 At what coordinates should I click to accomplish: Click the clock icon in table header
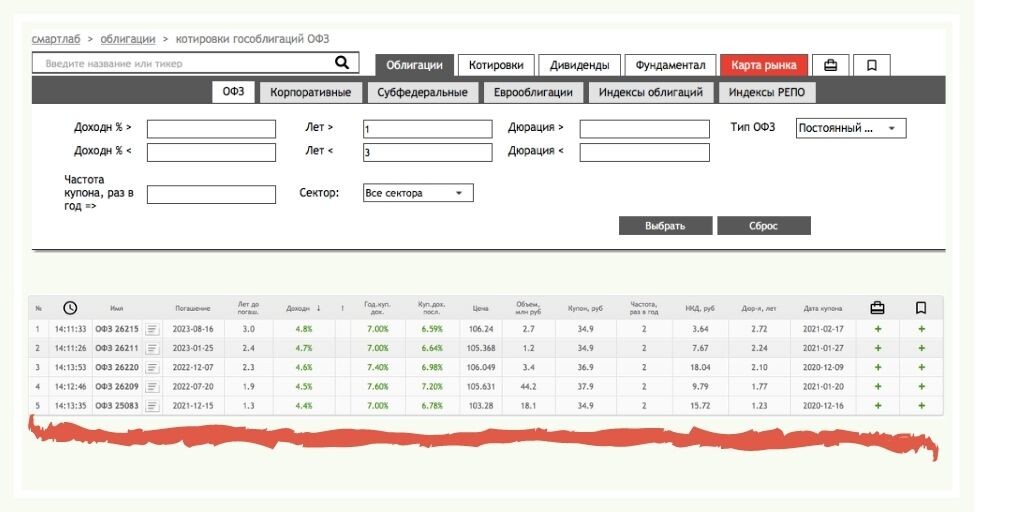[x=70, y=308]
